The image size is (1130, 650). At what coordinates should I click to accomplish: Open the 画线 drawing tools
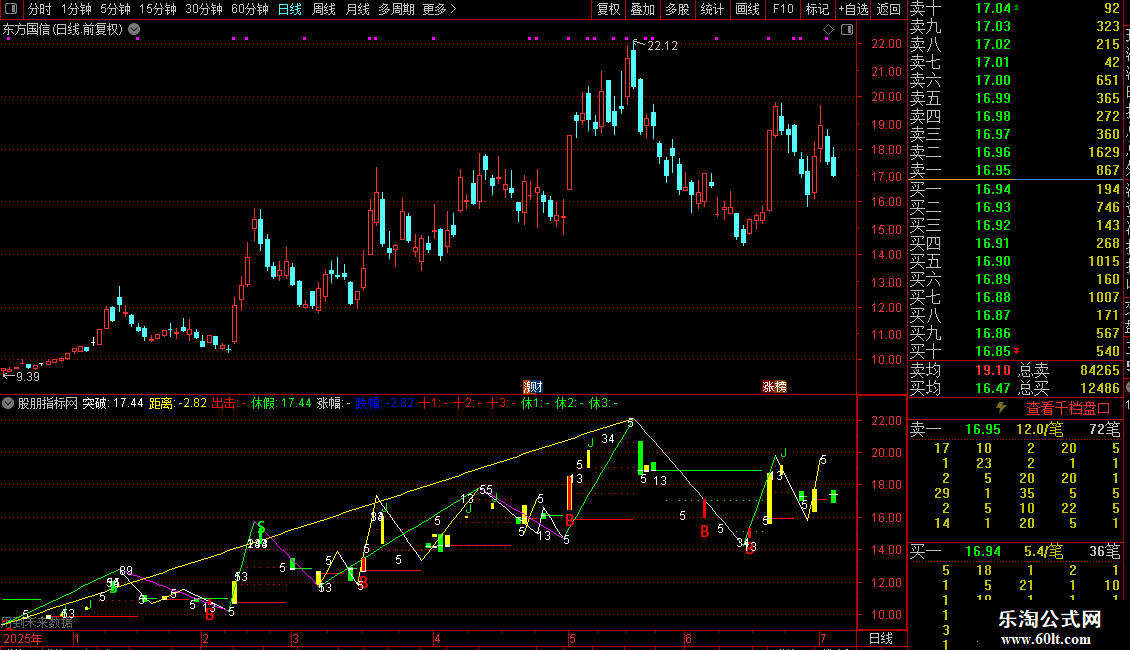tap(747, 9)
